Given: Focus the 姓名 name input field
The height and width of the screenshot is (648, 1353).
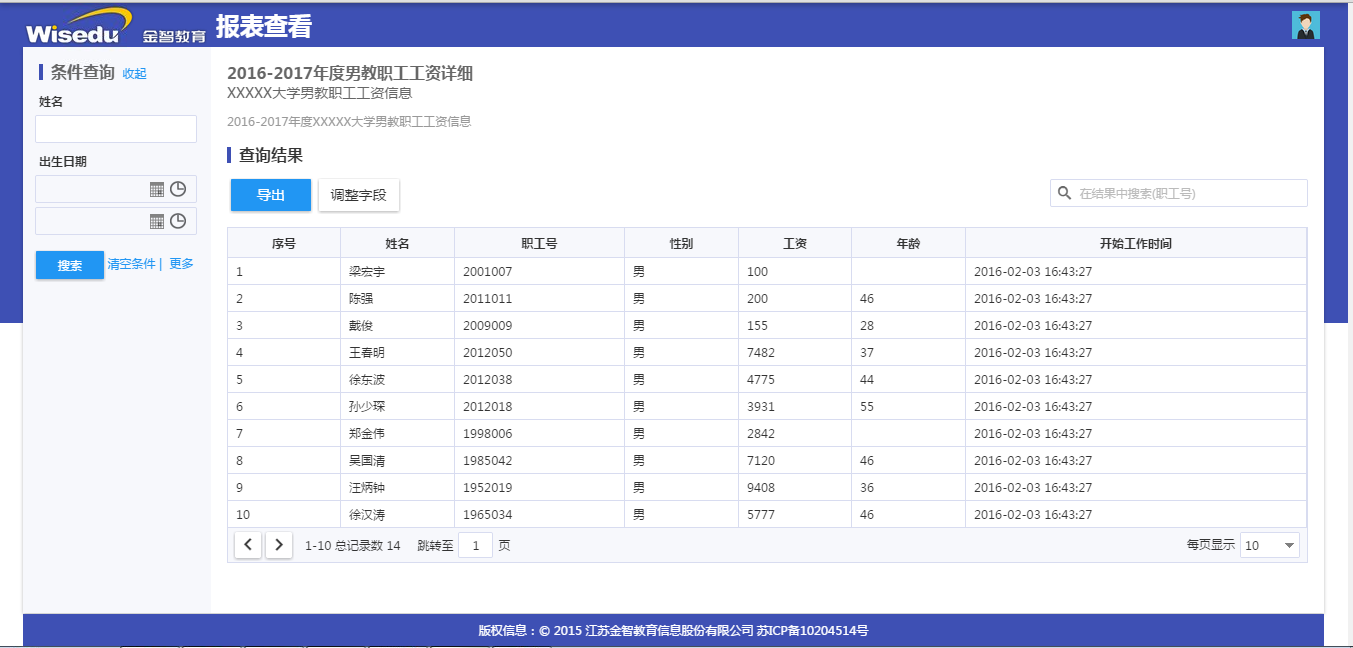Looking at the screenshot, I should (x=116, y=129).
